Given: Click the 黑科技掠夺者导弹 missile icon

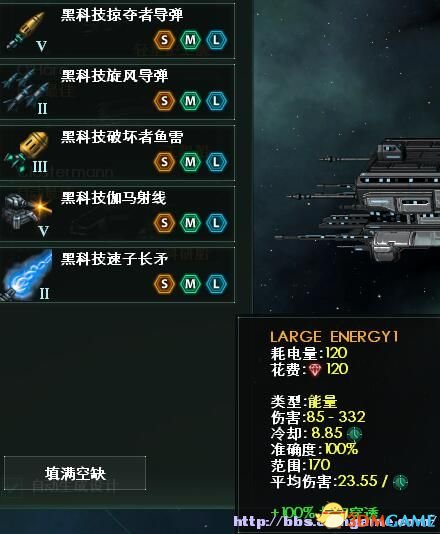Looking at the screenshot, I should [x=27, y=31].
